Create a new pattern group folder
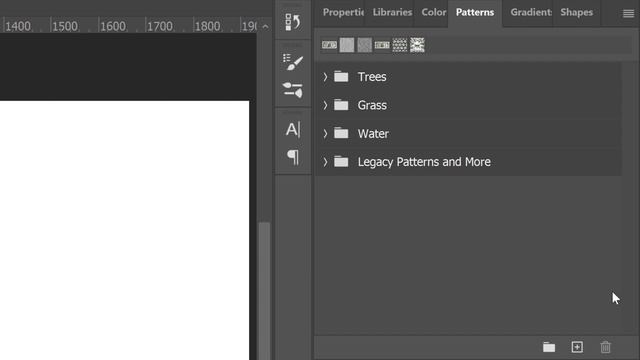Viewport: 640px width, 360px height. coord(549,347)
